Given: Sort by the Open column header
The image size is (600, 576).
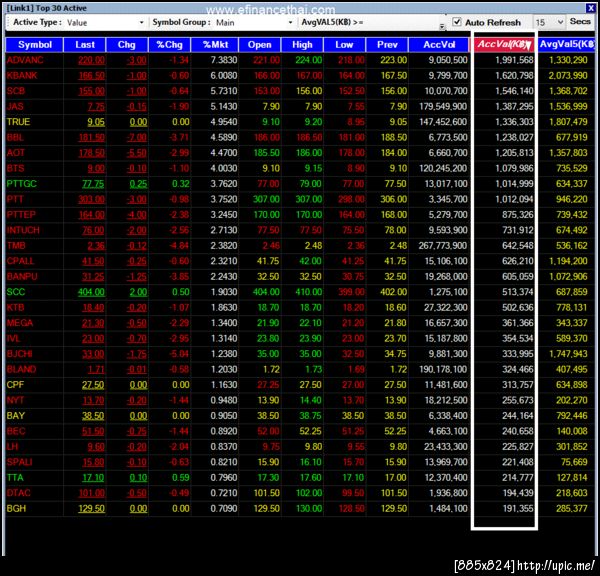Looking at the screenshot, I should point(259,45).
